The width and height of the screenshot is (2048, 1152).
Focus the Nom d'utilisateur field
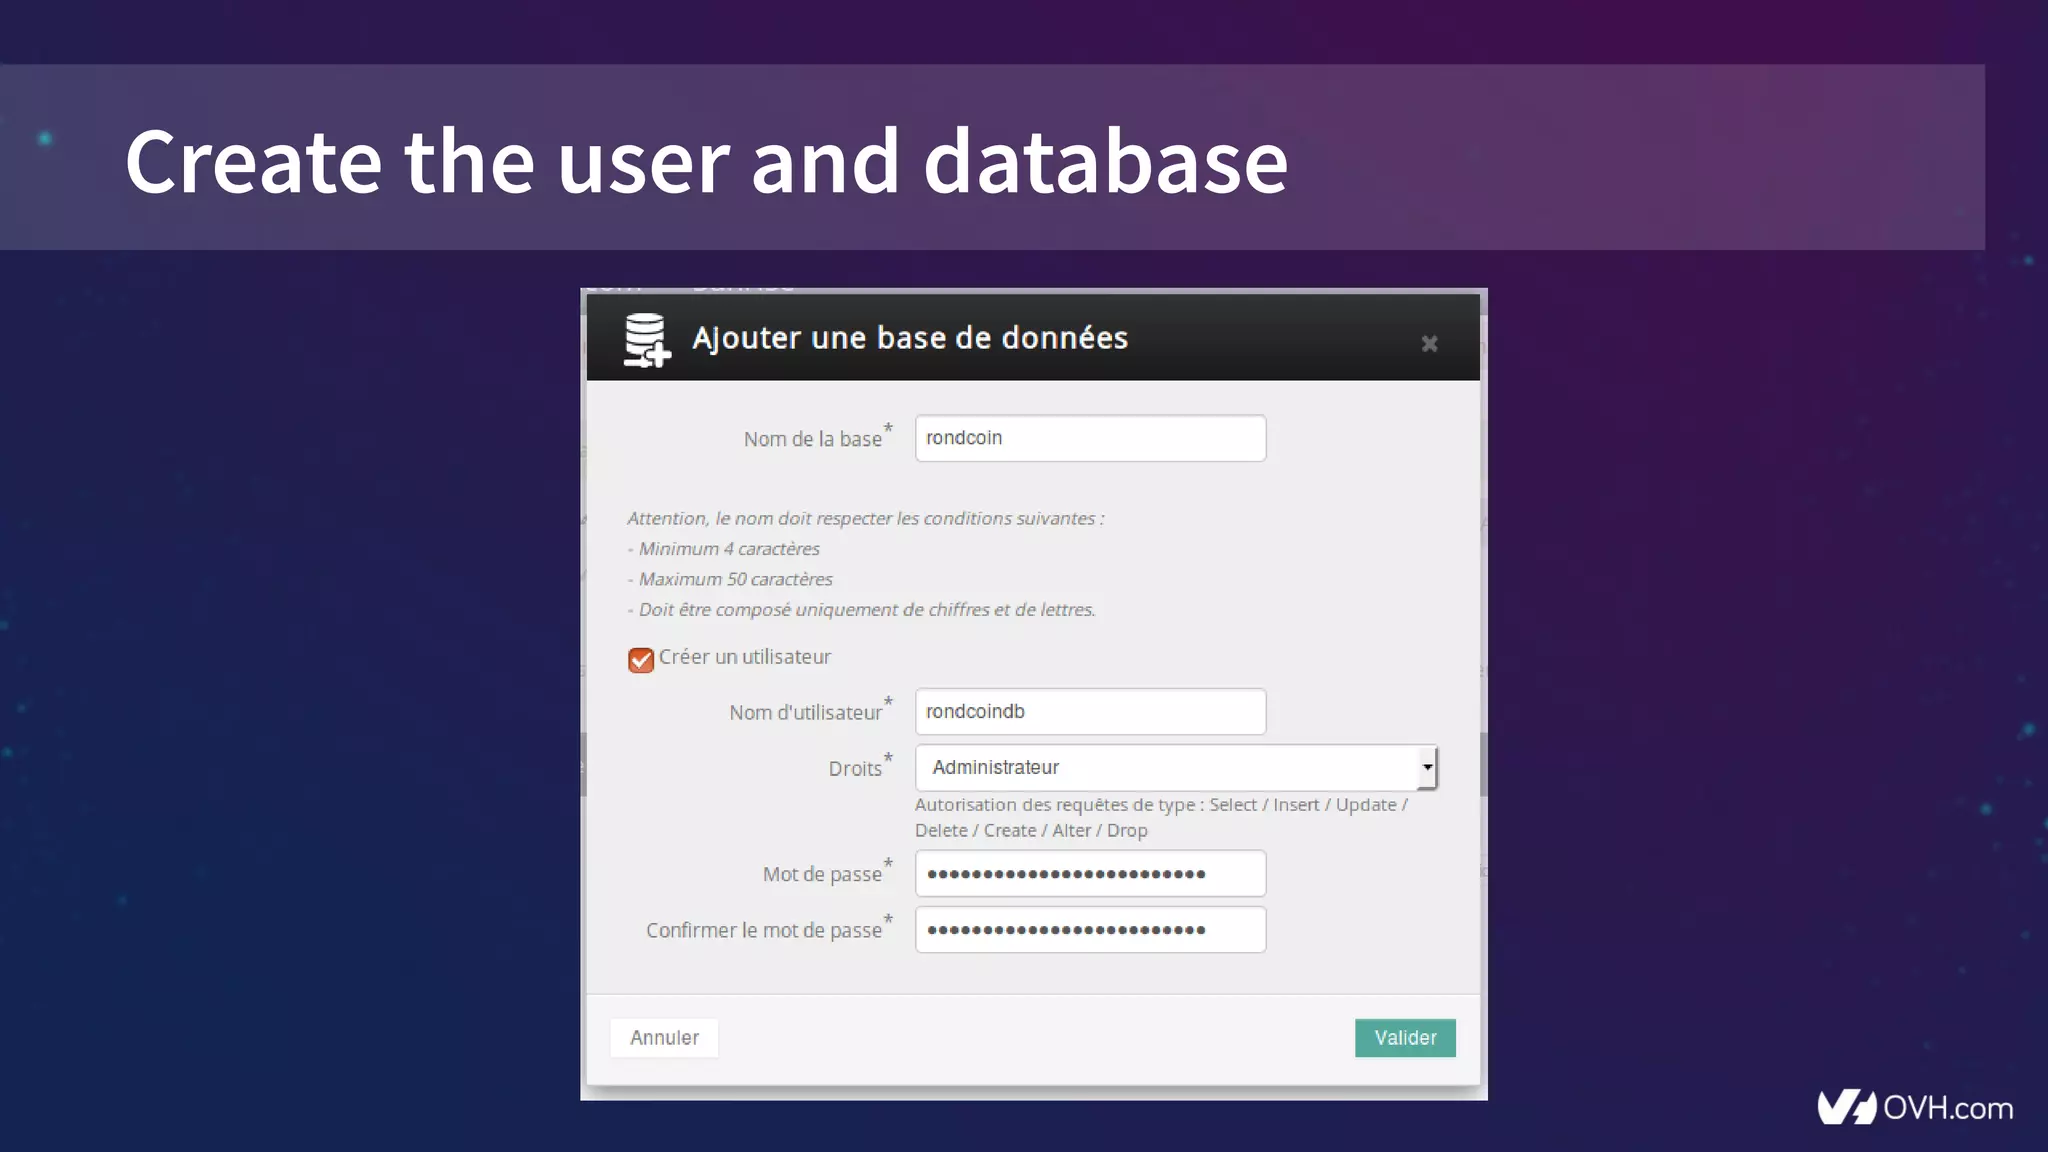1090,712
